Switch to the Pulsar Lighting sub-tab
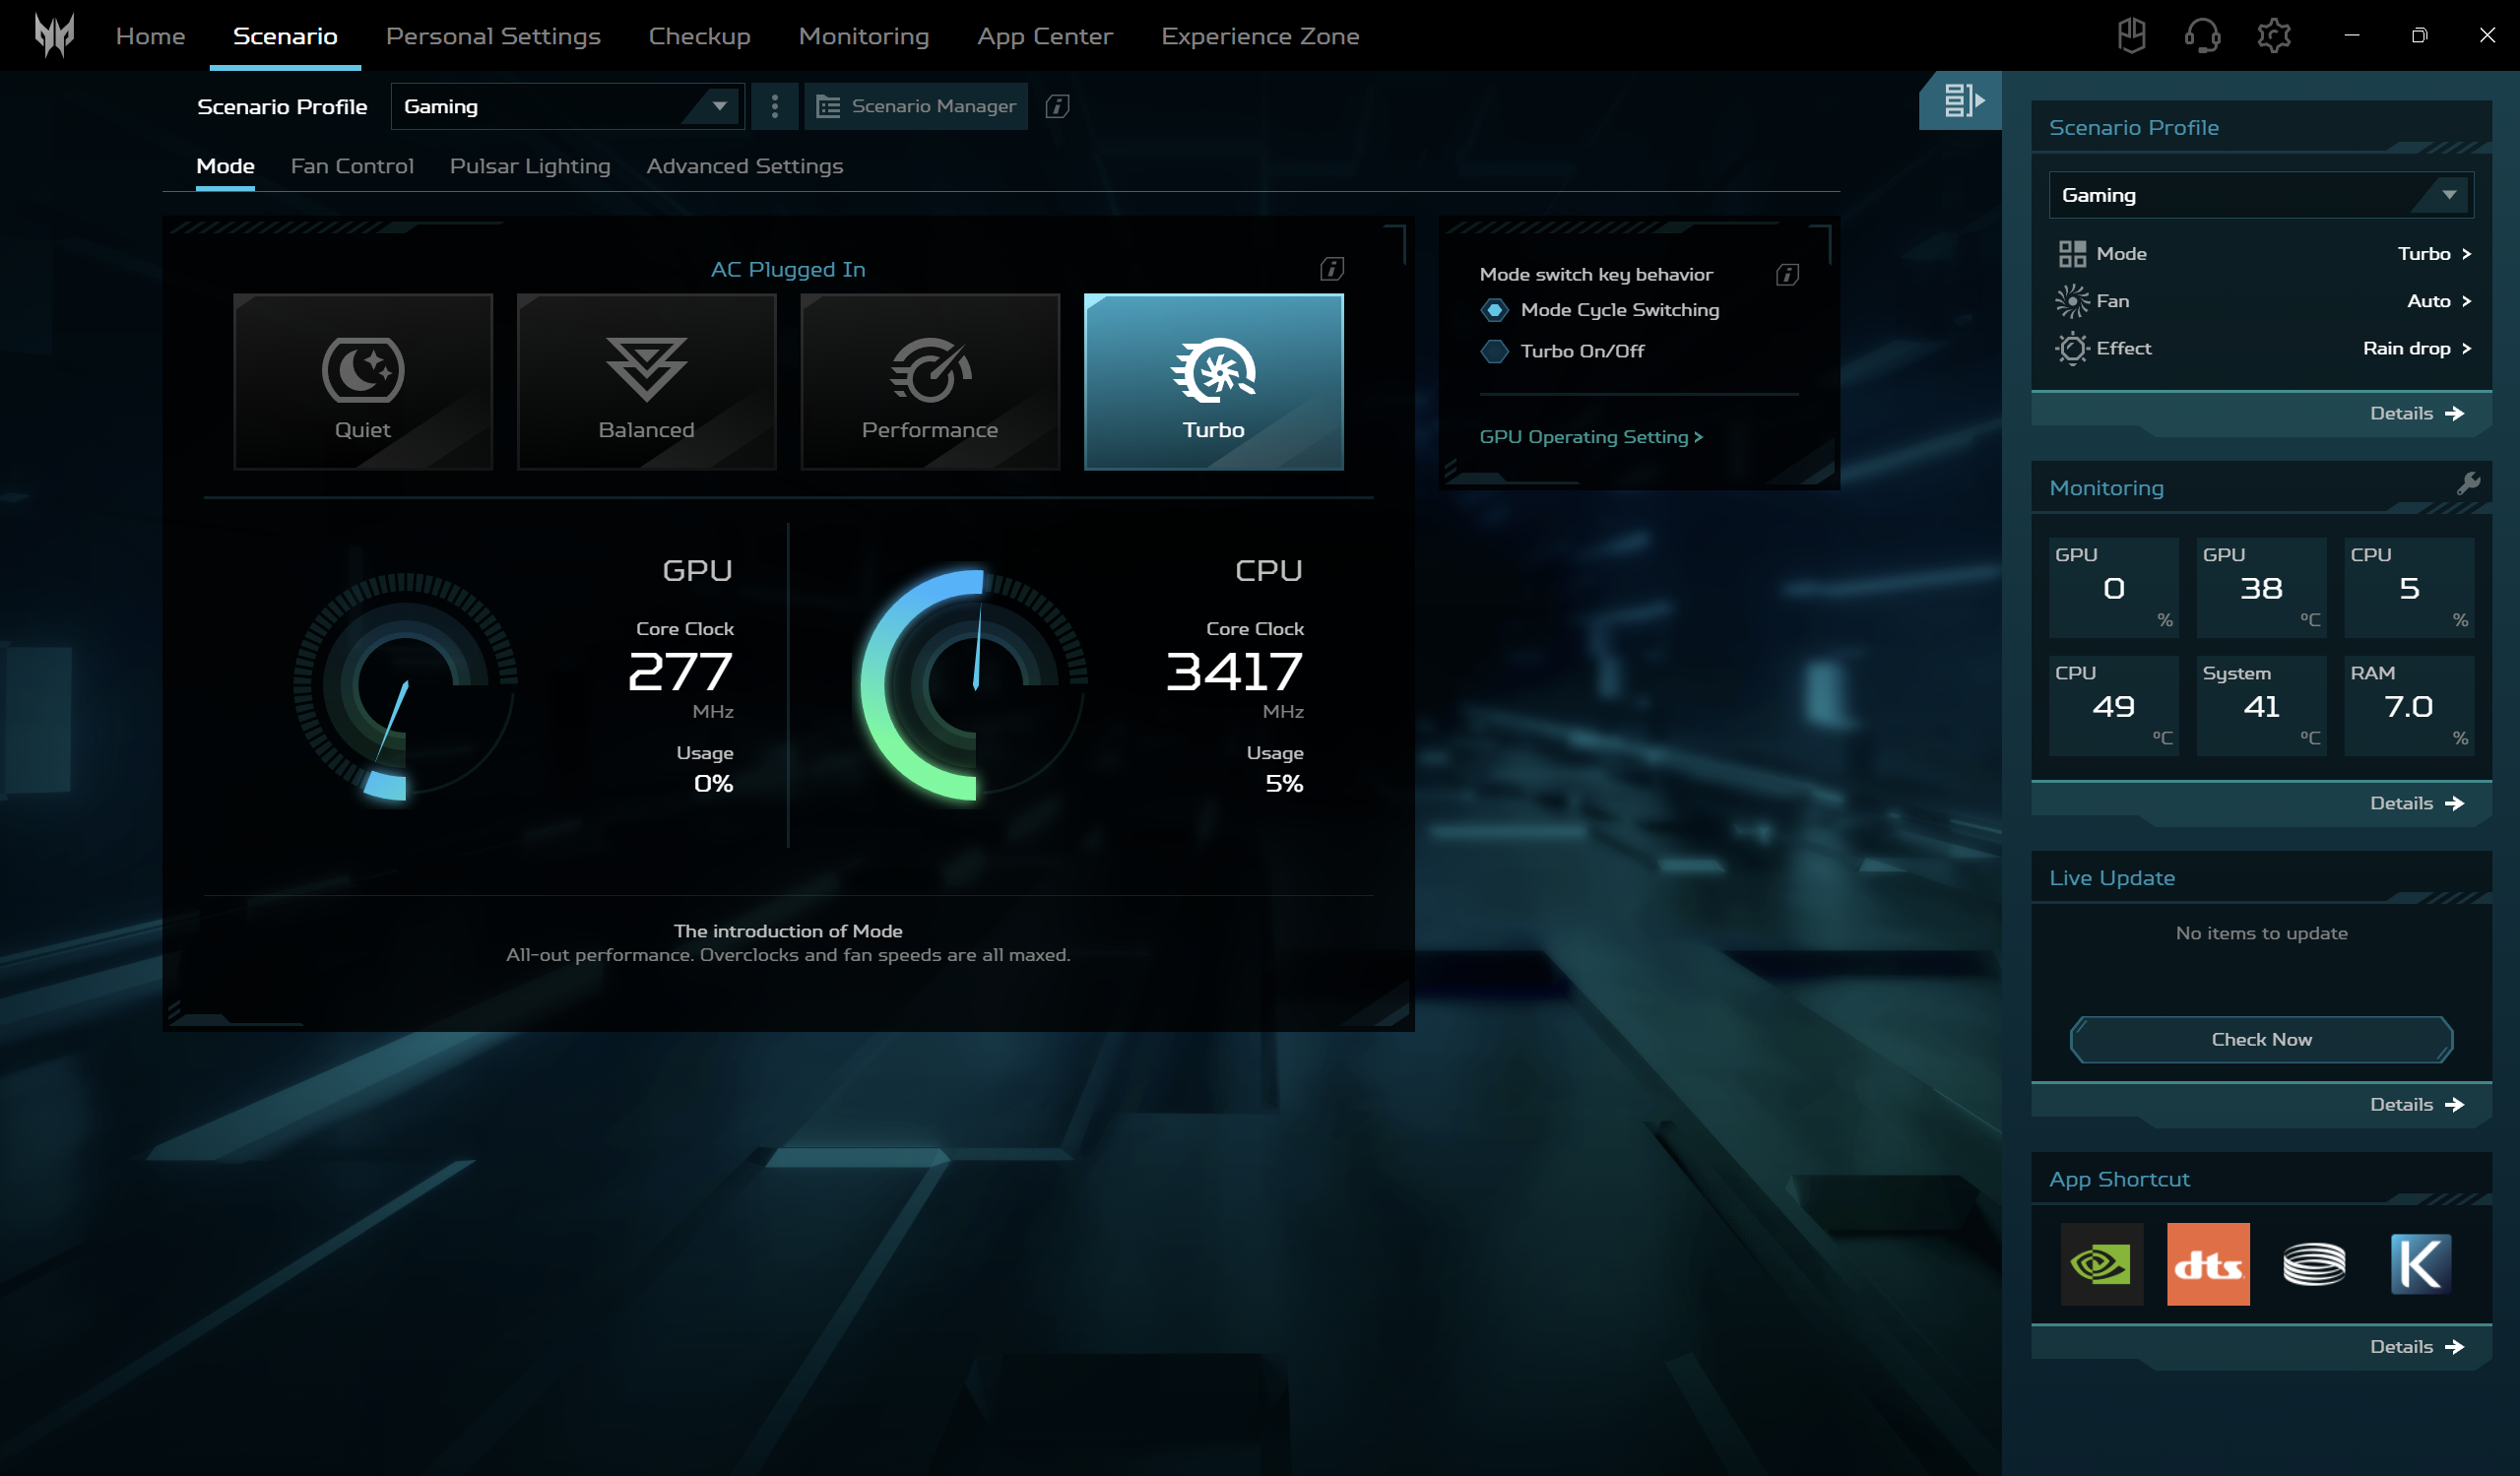The image size is (2520, 1476). [530, 166]
